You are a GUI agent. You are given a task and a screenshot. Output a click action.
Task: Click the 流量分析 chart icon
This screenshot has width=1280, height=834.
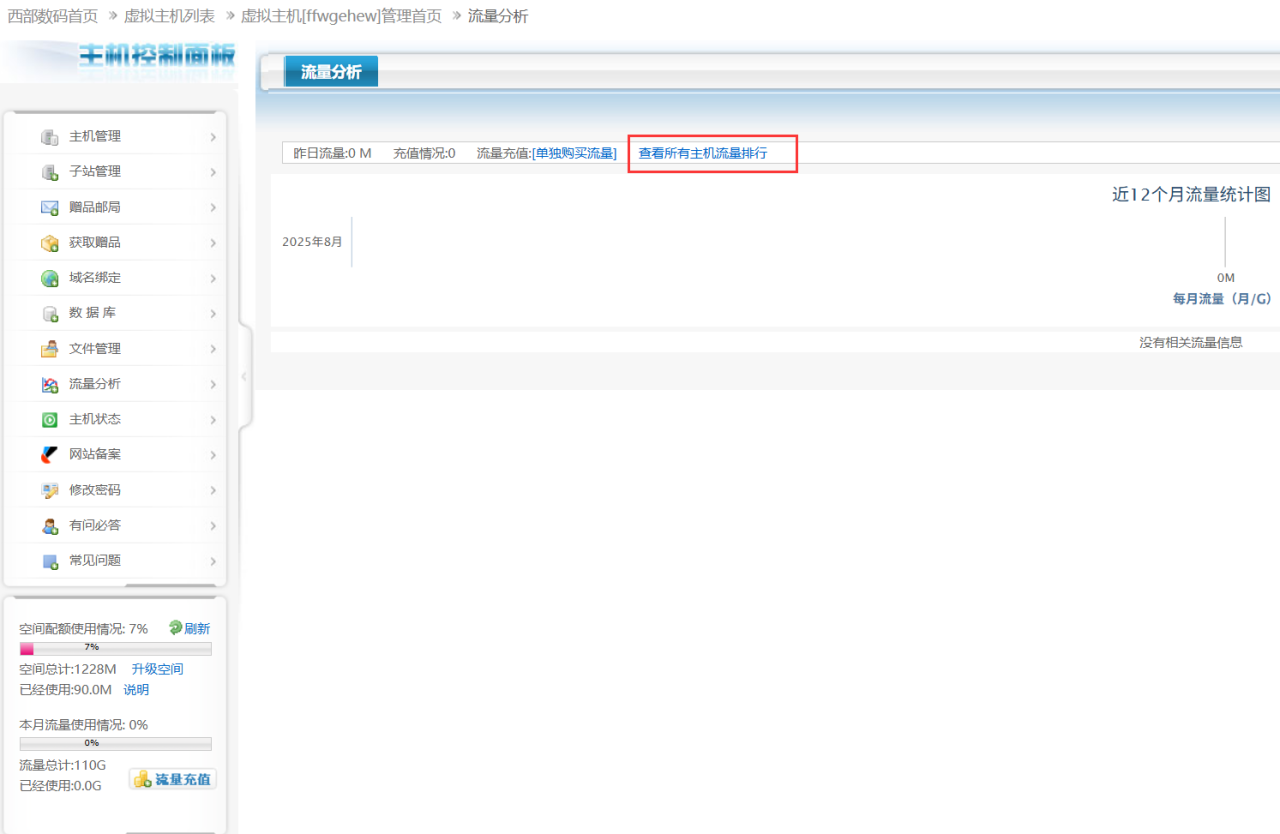(49, 385)
